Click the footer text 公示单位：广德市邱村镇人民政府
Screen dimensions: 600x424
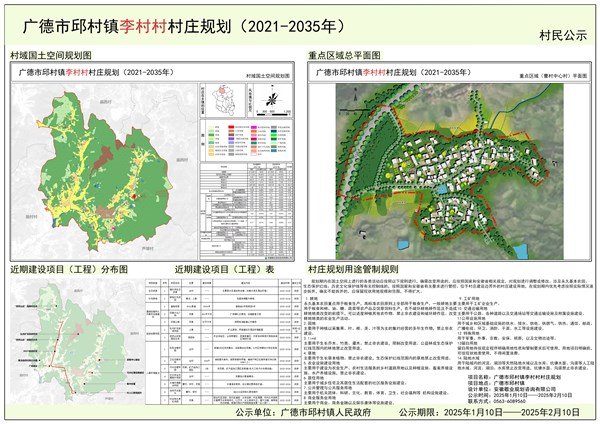[303, 412]
